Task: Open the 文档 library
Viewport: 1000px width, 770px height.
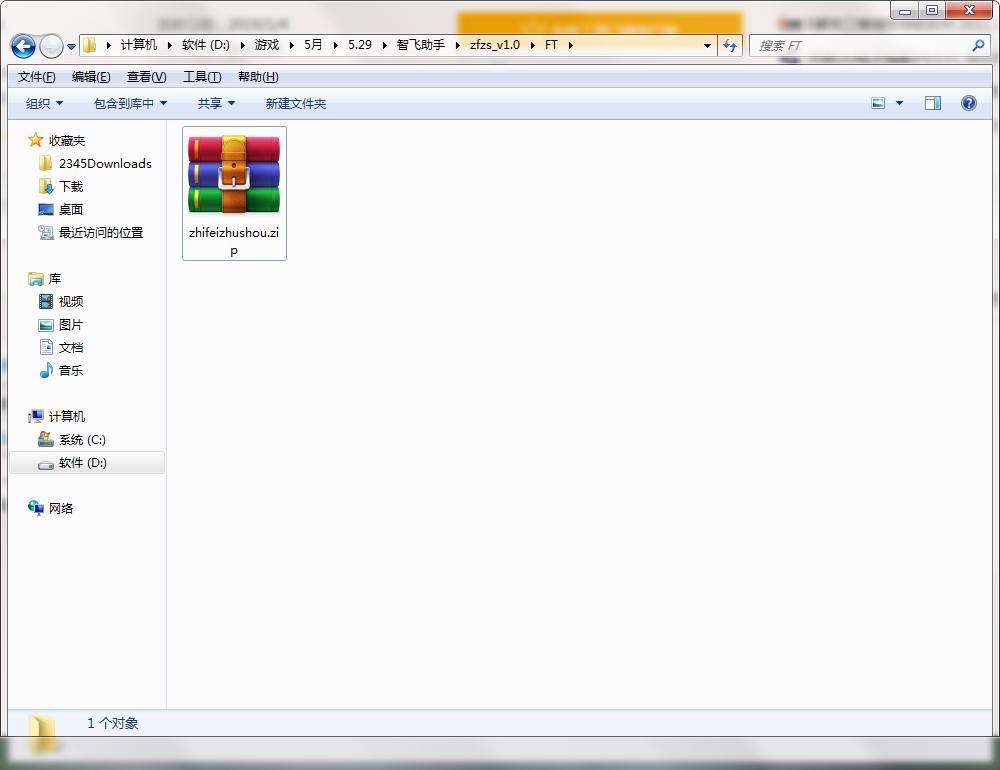Action: point(71,348)
